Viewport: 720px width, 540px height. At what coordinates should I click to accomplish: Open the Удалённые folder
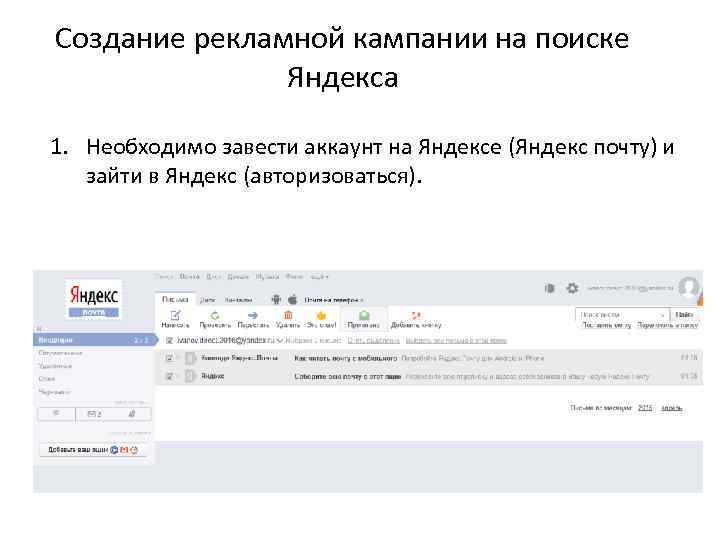(55, 366)
